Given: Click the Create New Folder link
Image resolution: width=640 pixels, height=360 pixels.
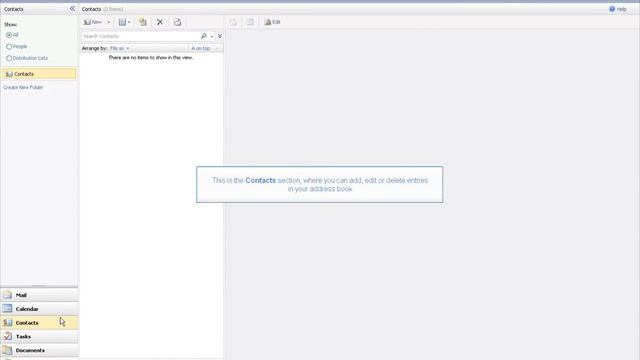Looking at the screenshot, I should (x=23, y=87).
